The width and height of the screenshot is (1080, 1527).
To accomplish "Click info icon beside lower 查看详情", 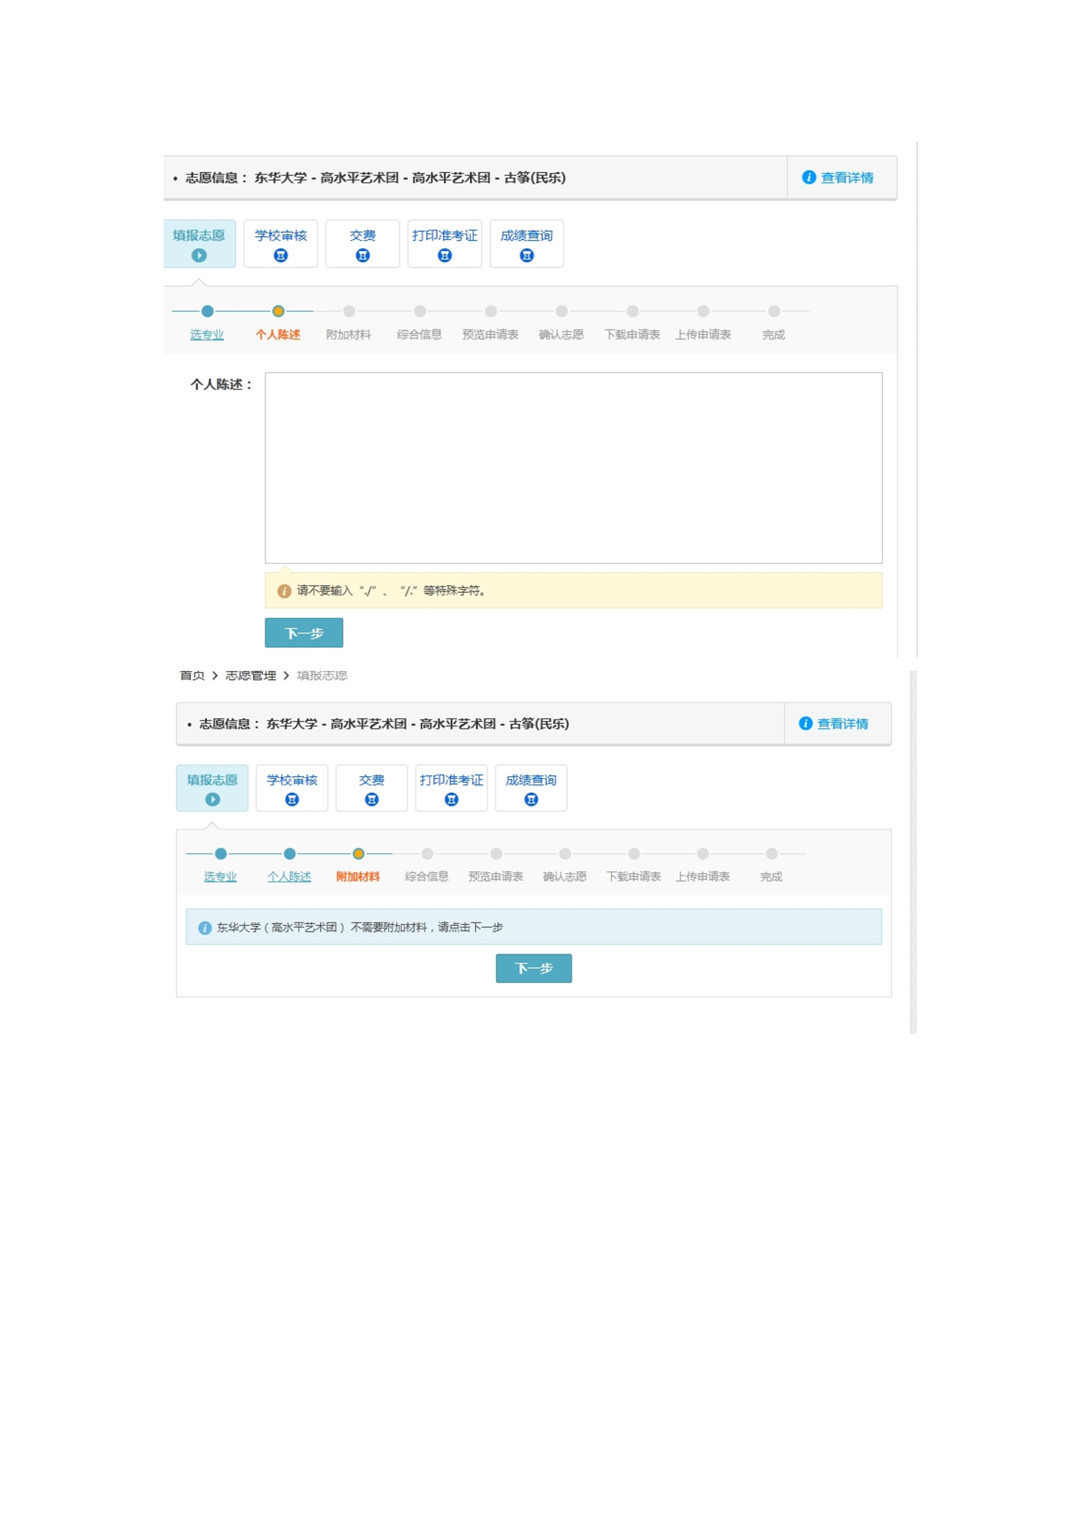I will click(x=805, y=723).
